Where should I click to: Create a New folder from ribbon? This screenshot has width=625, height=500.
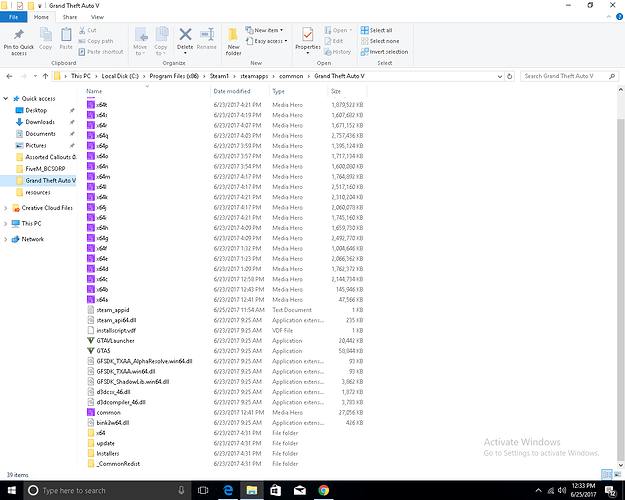pos(233,42)
